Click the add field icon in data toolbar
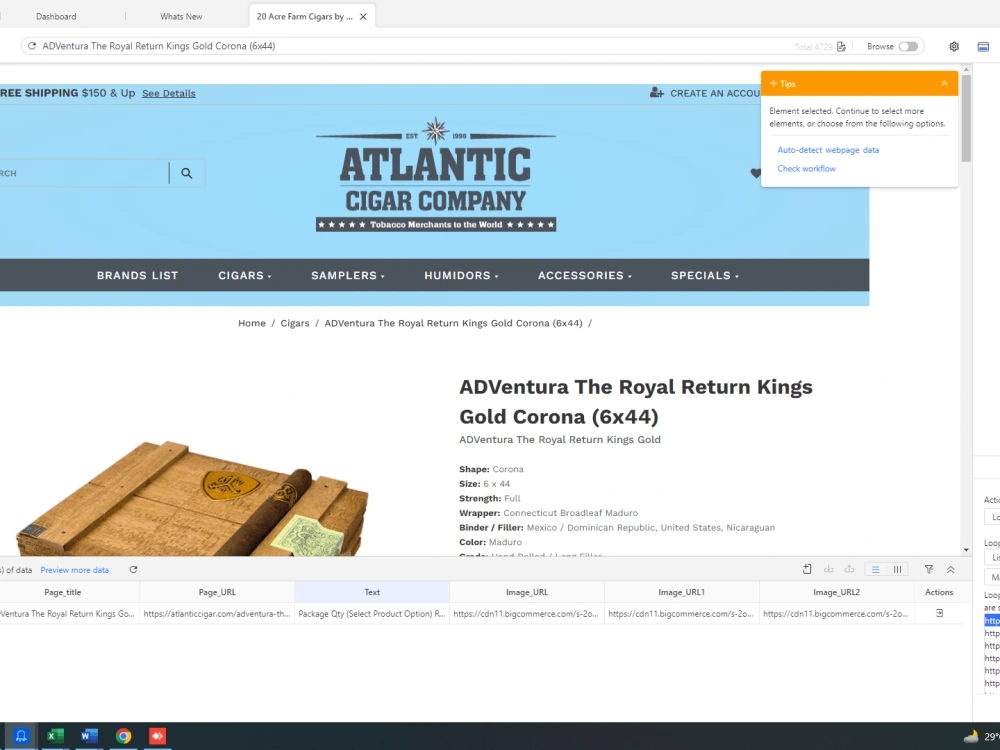 [x=807, y=570]
